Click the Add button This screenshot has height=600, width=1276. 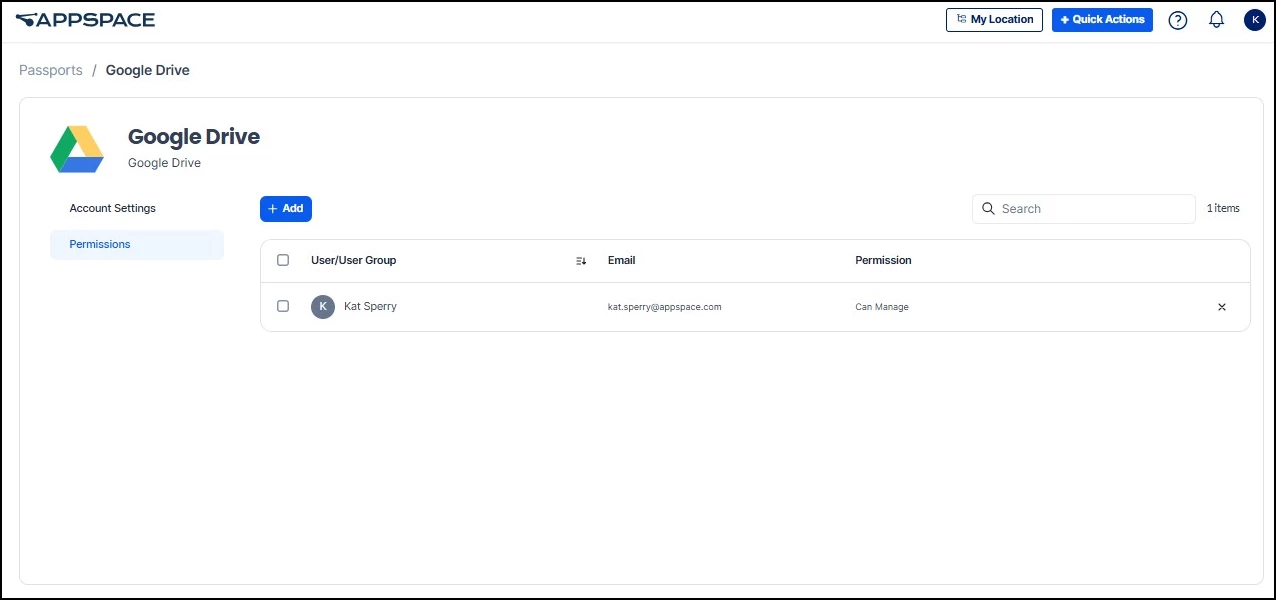click(286, 209)
